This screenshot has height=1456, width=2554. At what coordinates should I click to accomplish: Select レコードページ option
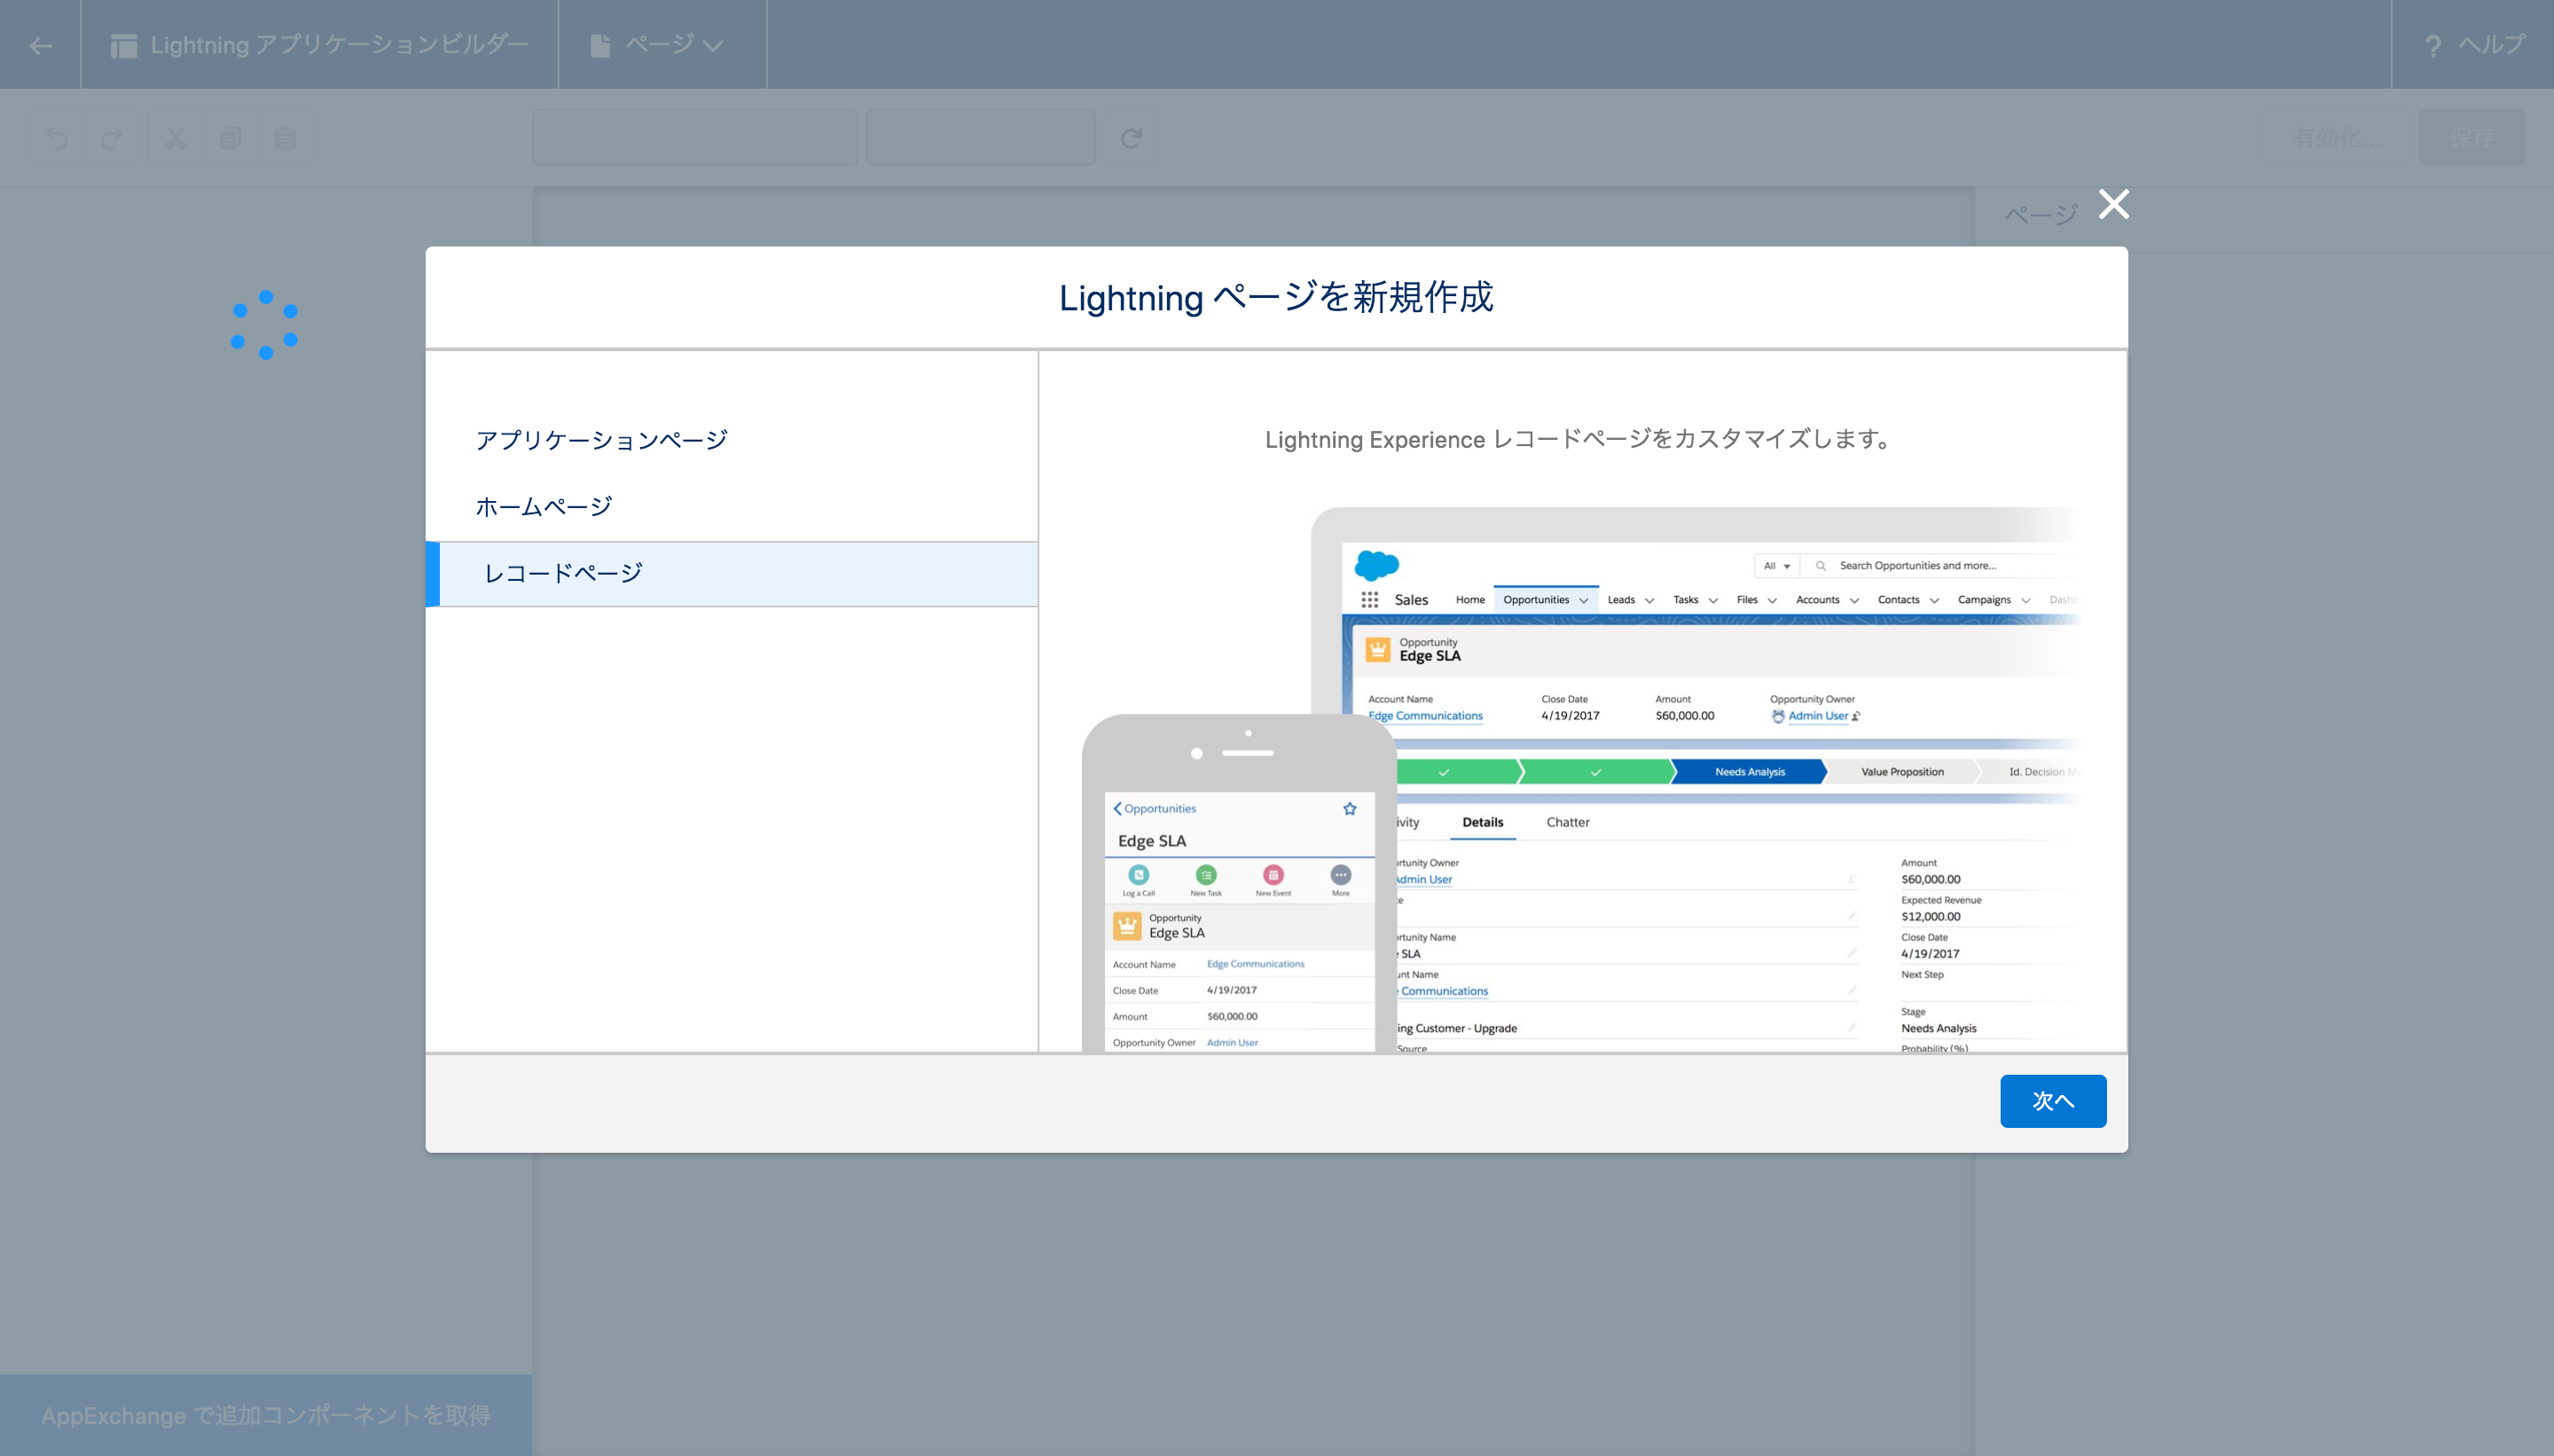564,573
